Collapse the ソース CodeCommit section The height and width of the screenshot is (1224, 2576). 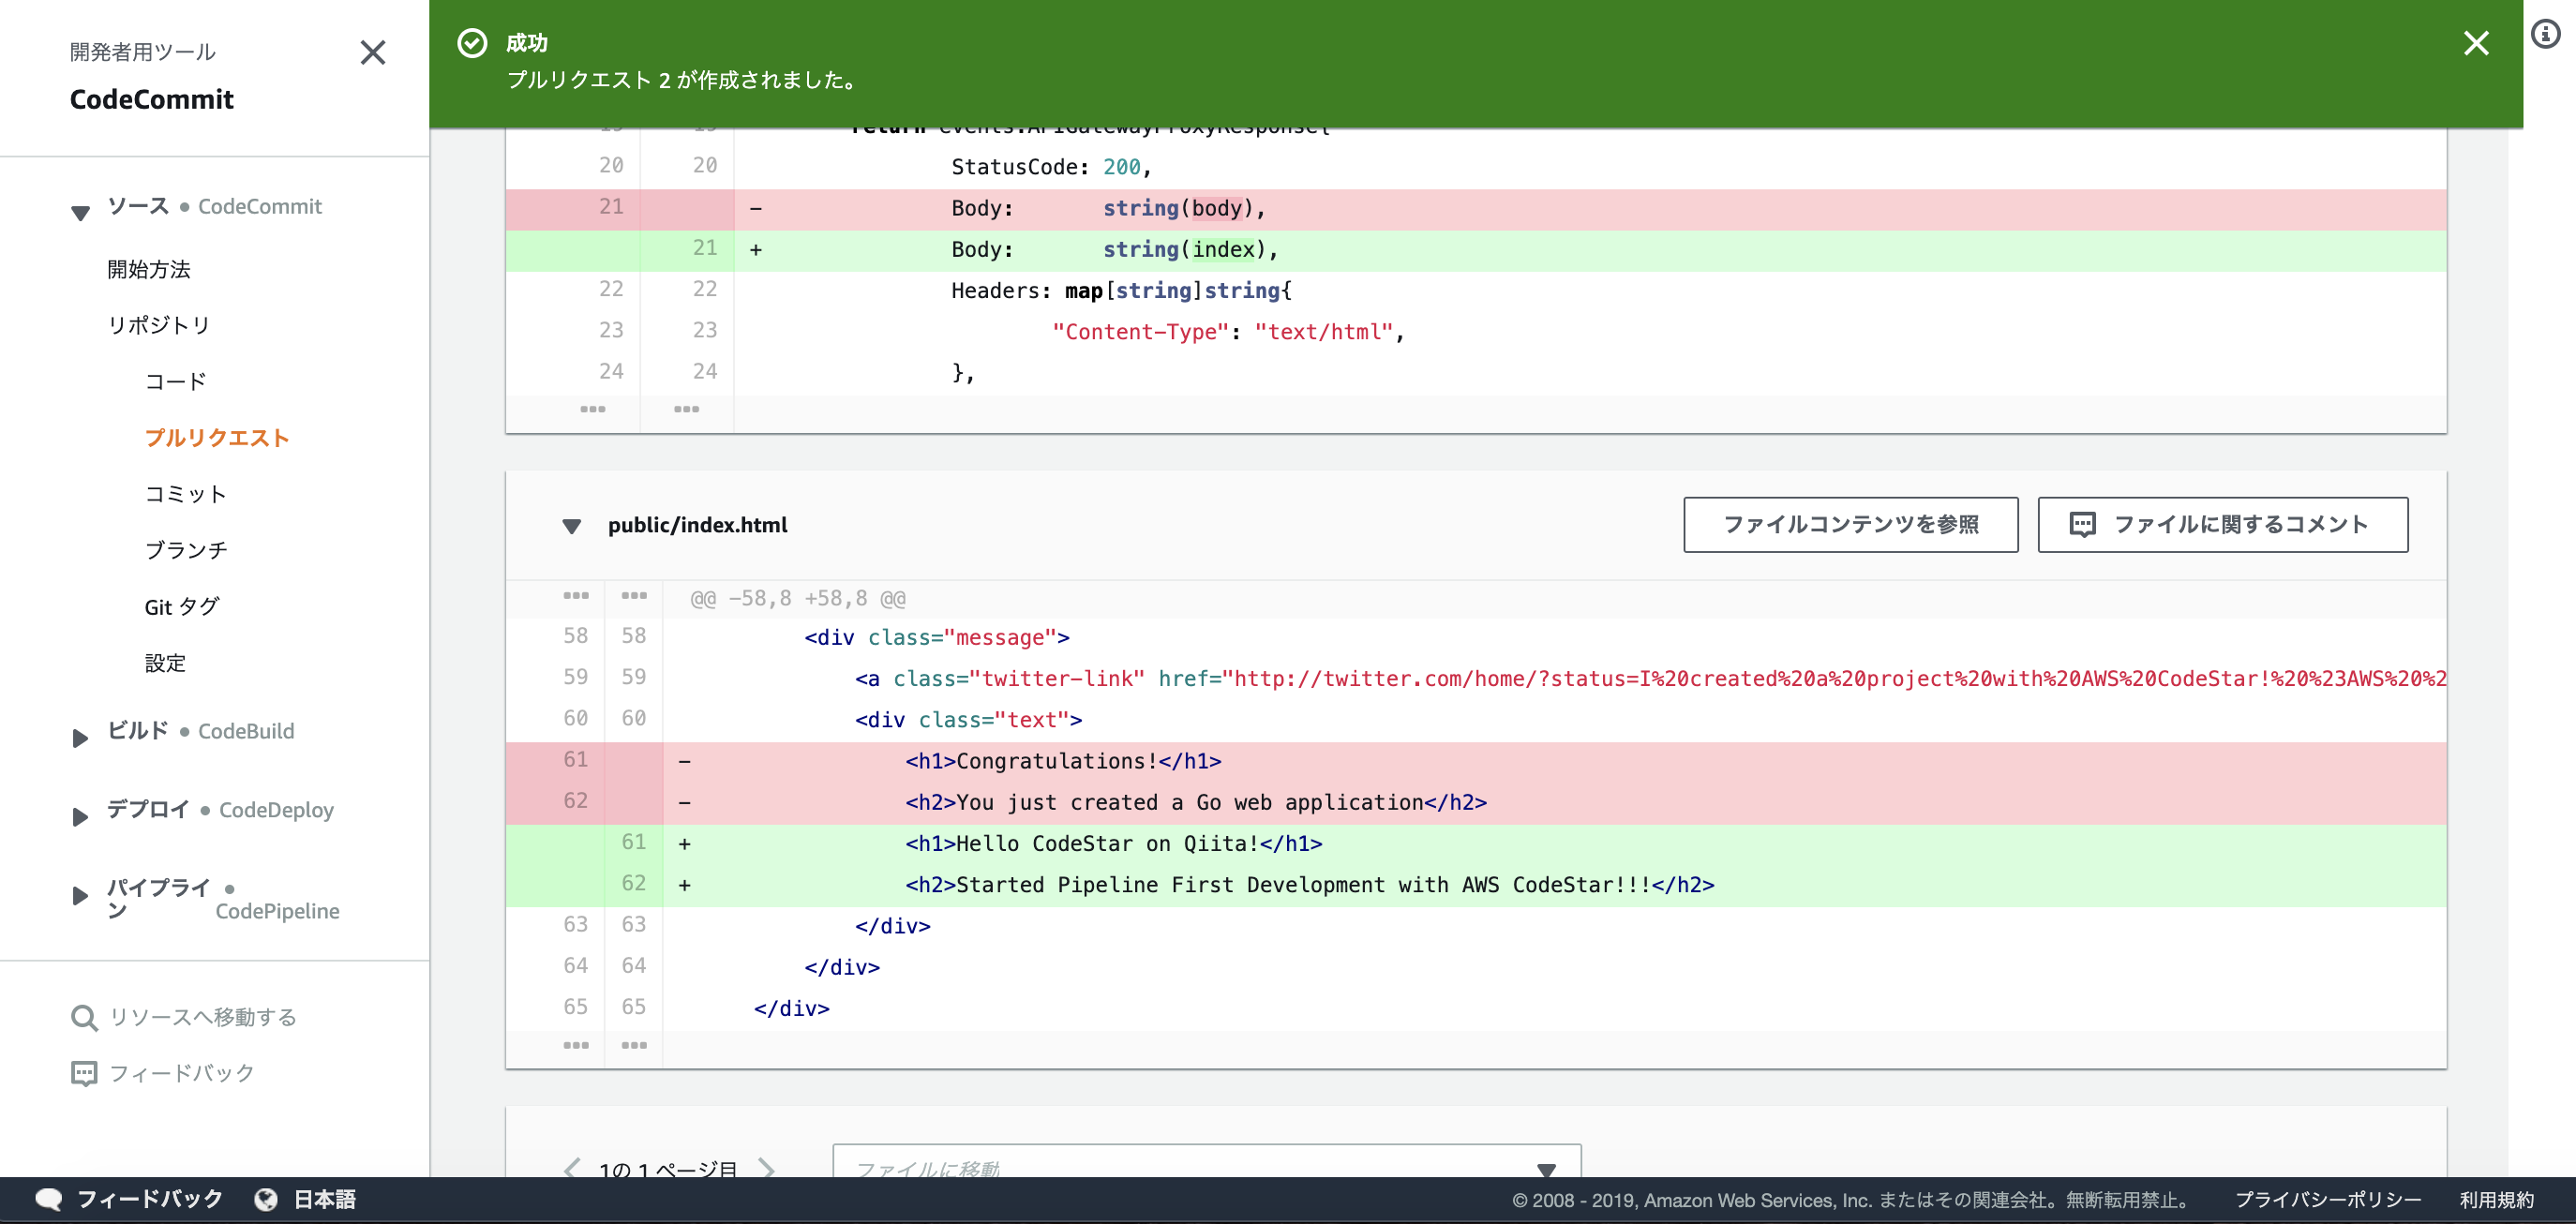81,211
